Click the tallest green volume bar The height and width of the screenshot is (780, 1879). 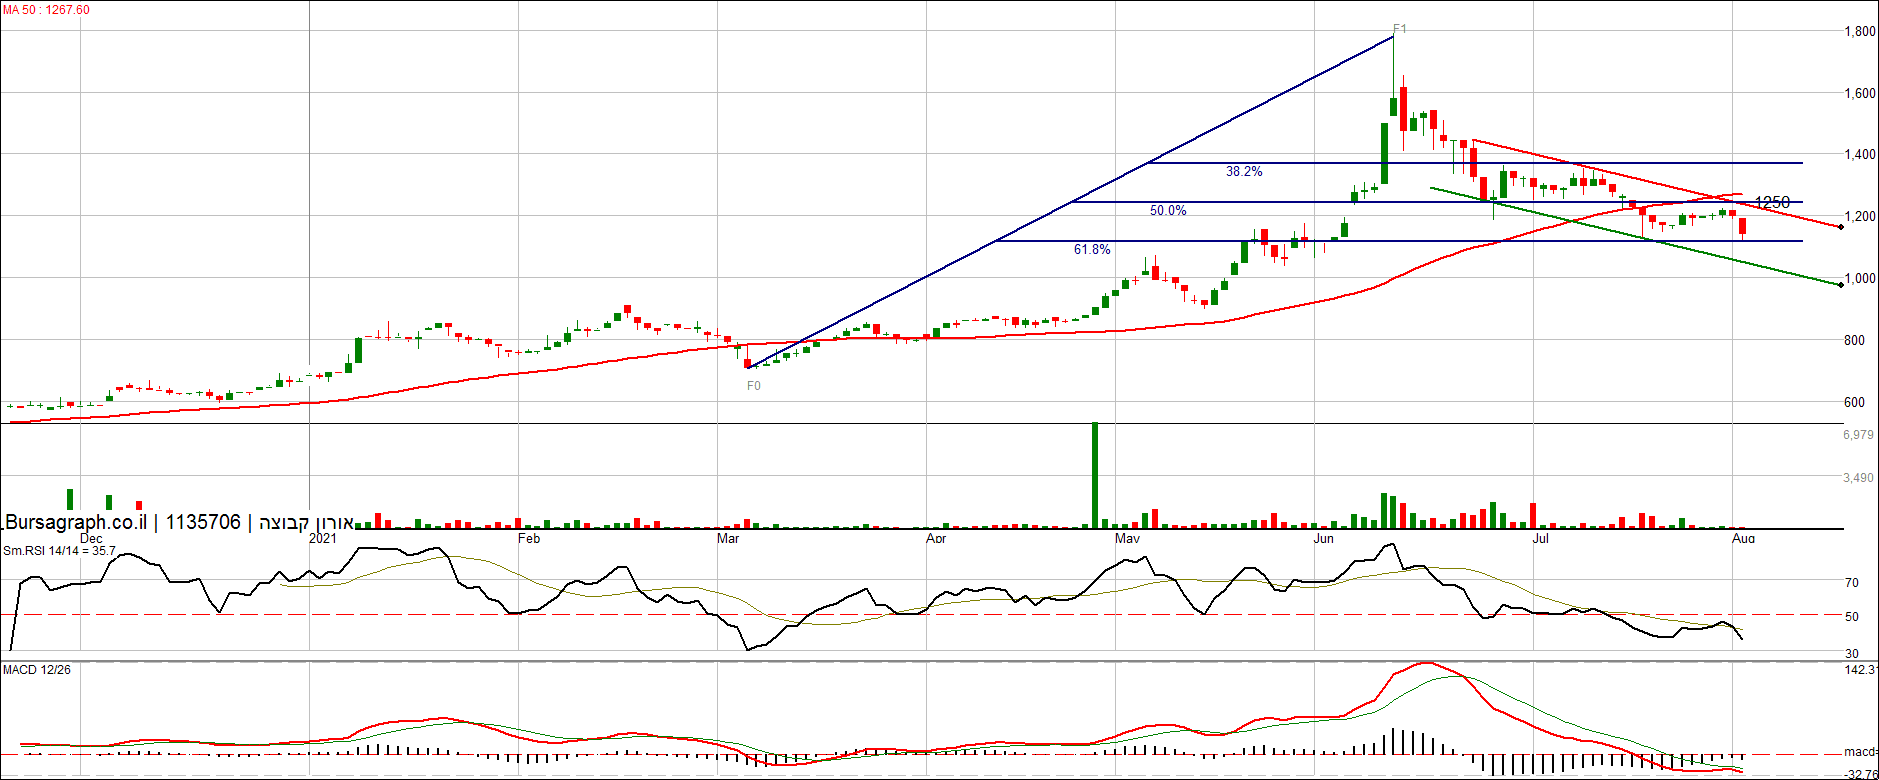[1095, 475]
